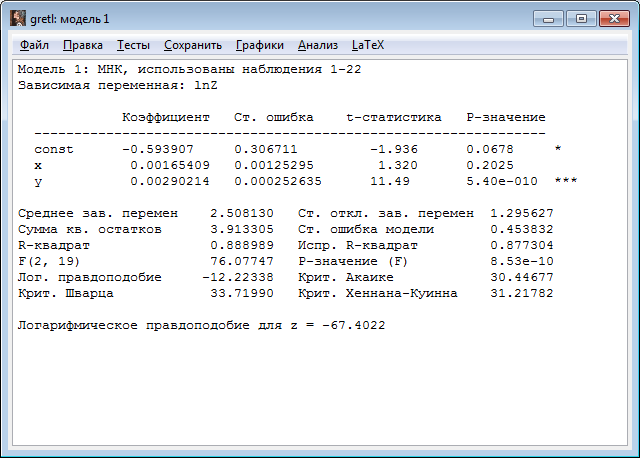The image size is (640, 458).
Task: Open the Правка menu
Action: pos(82,45)
